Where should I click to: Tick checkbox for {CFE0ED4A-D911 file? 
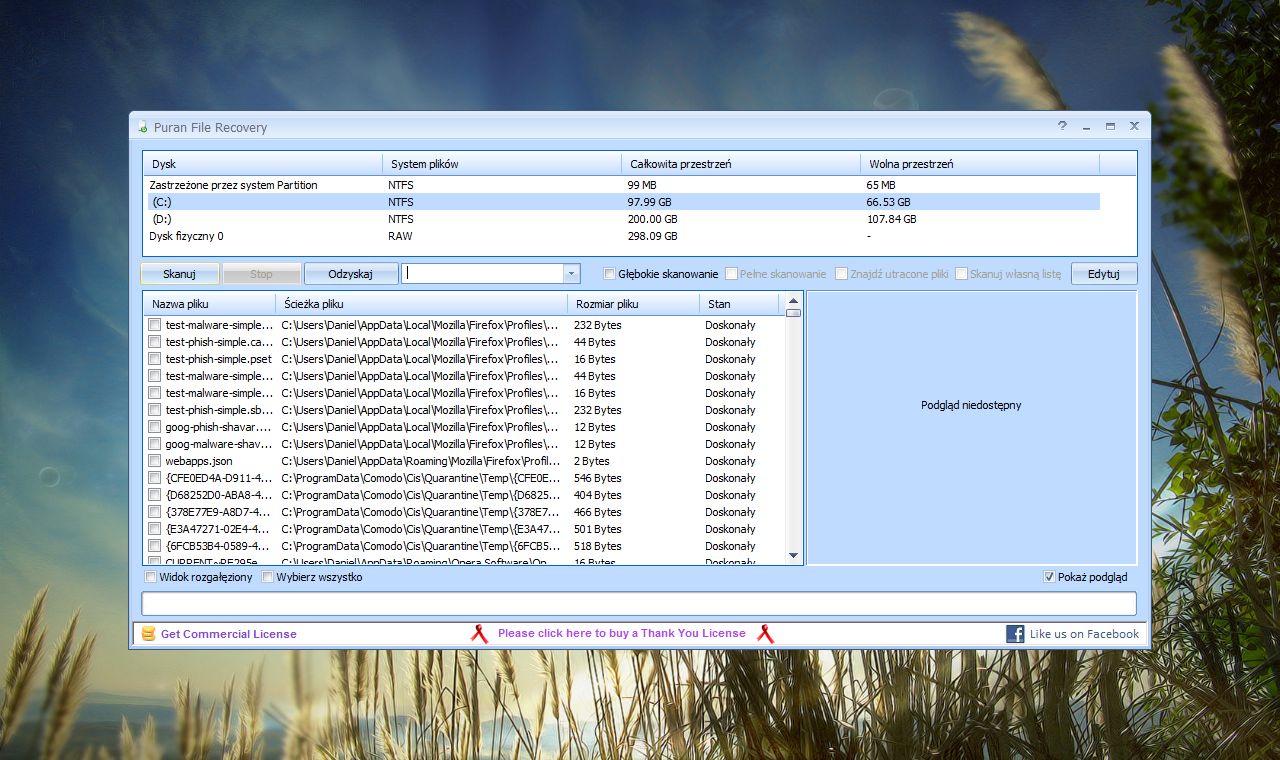[x=154, y=478]
